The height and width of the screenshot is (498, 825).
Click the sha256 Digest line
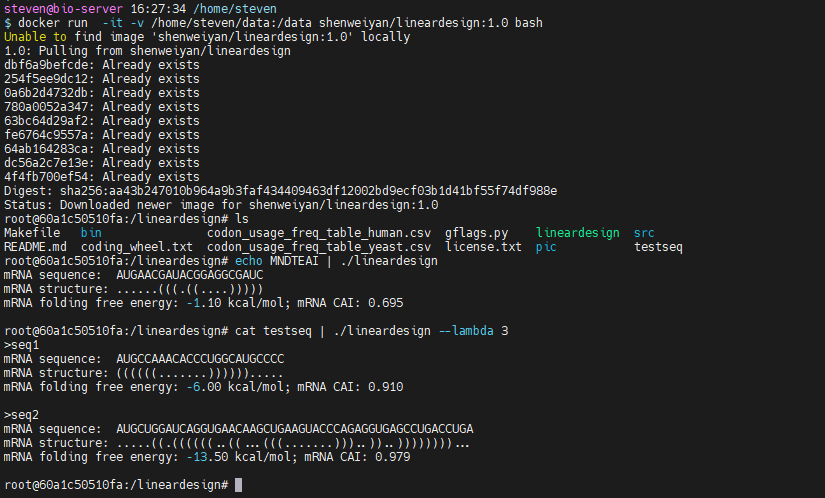(x=280, y=190)
